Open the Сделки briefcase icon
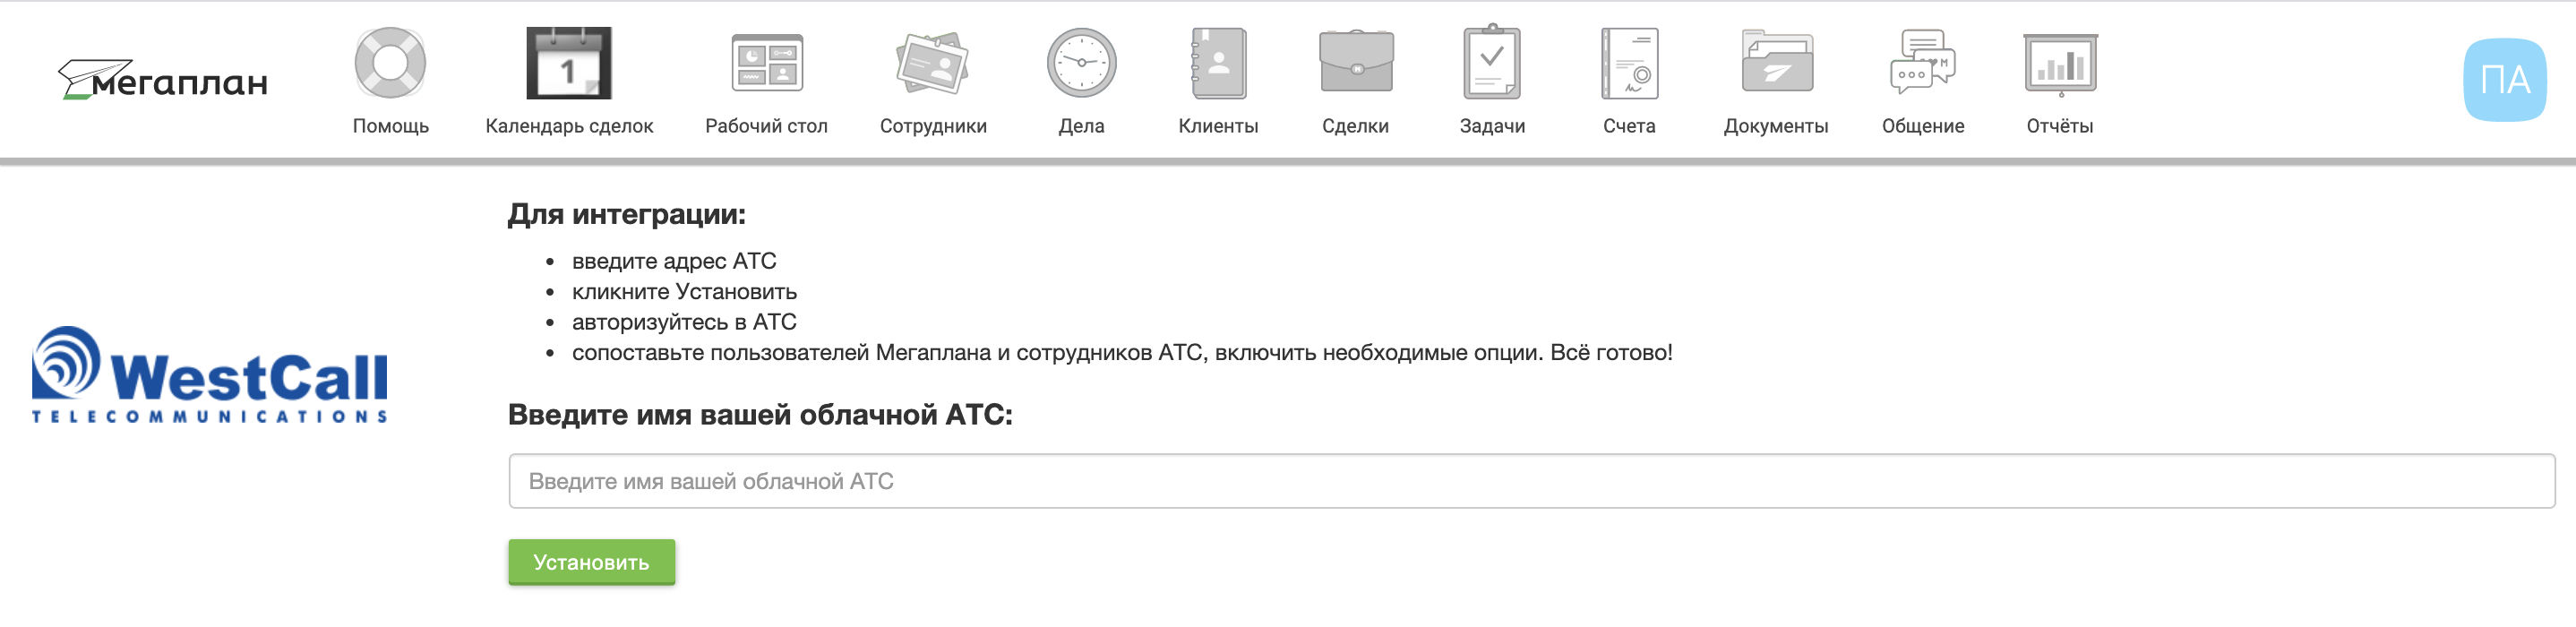This screenshot has height=627, width=2576. [x=1356, y=62]
